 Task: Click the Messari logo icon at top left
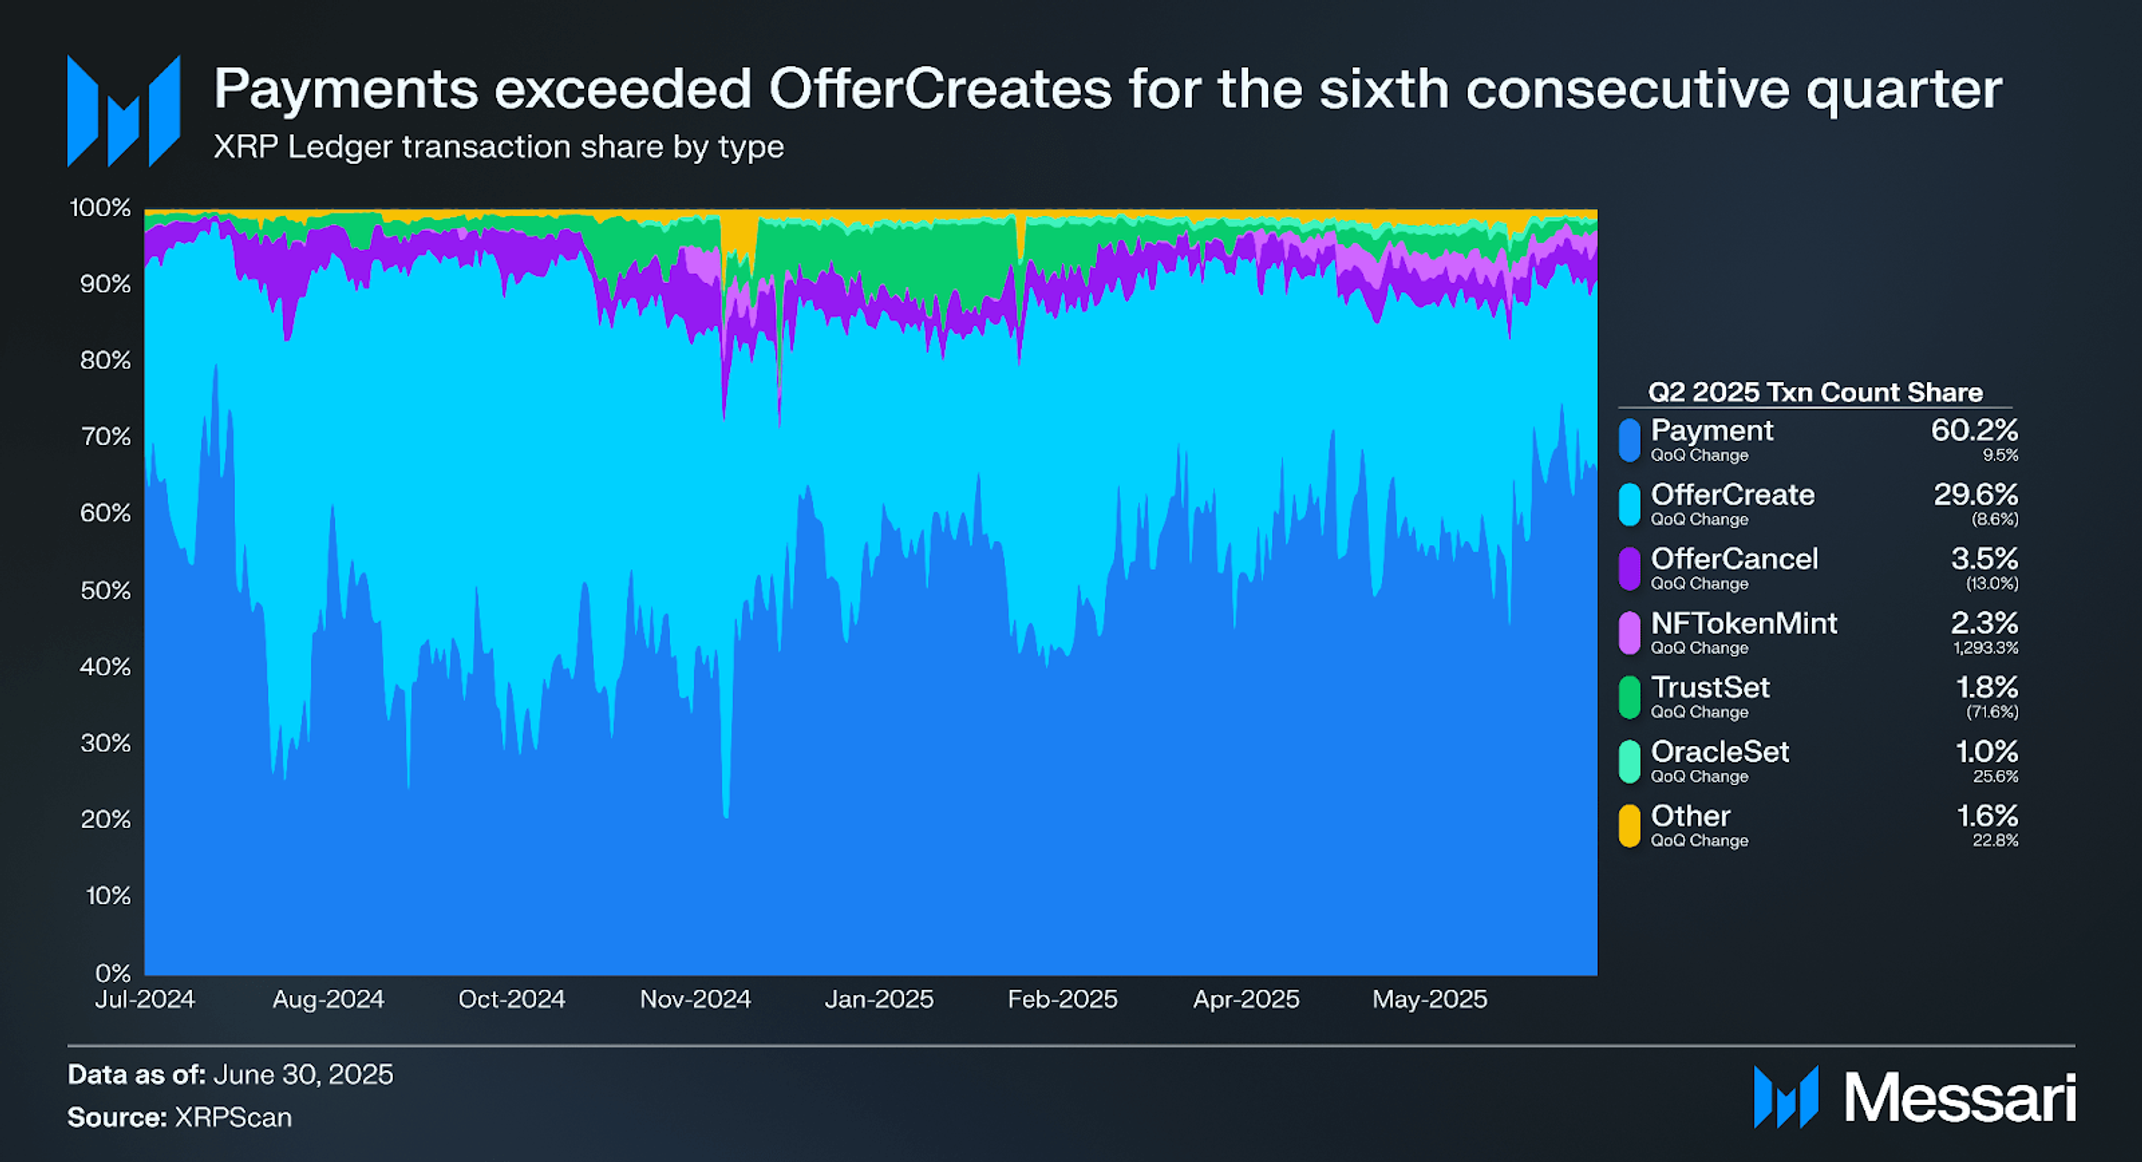tap(123, 111)
